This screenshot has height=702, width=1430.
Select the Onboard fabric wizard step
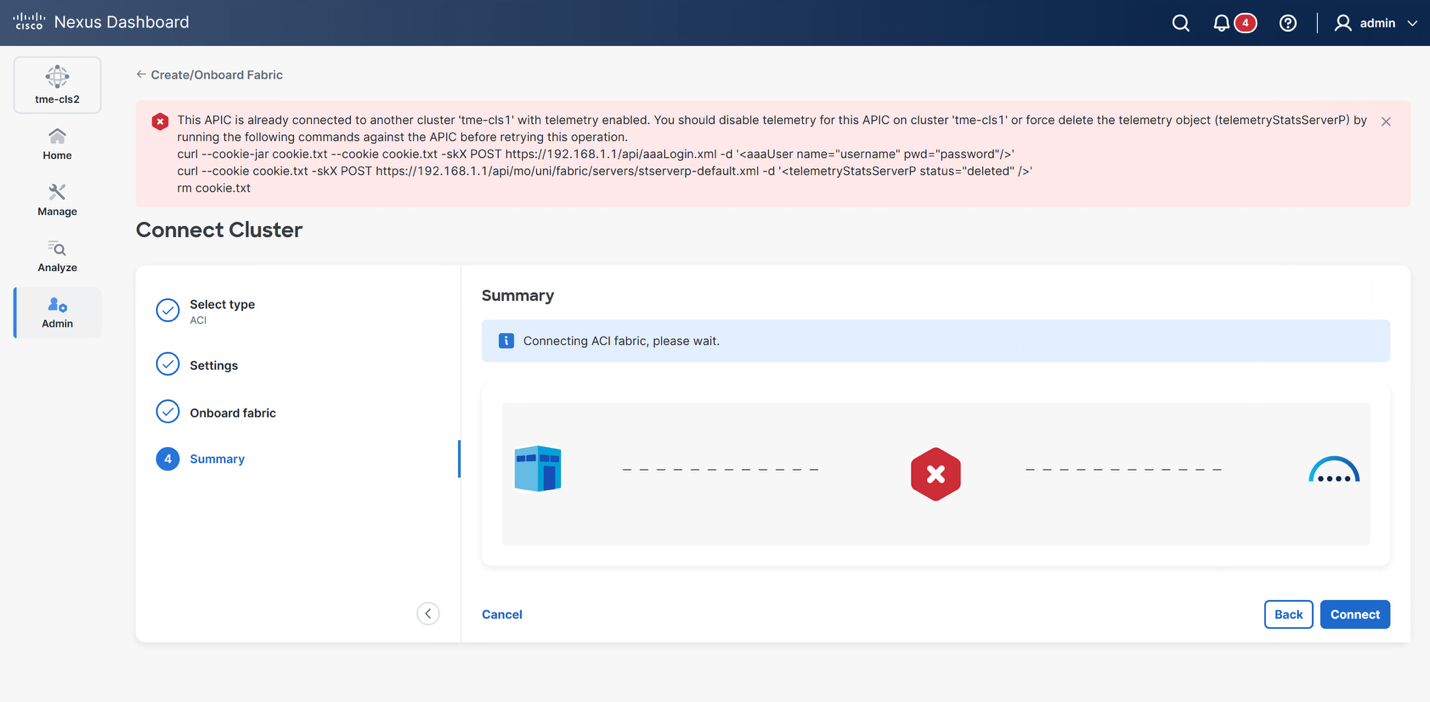pyautogui.click(x=216, y=412)
